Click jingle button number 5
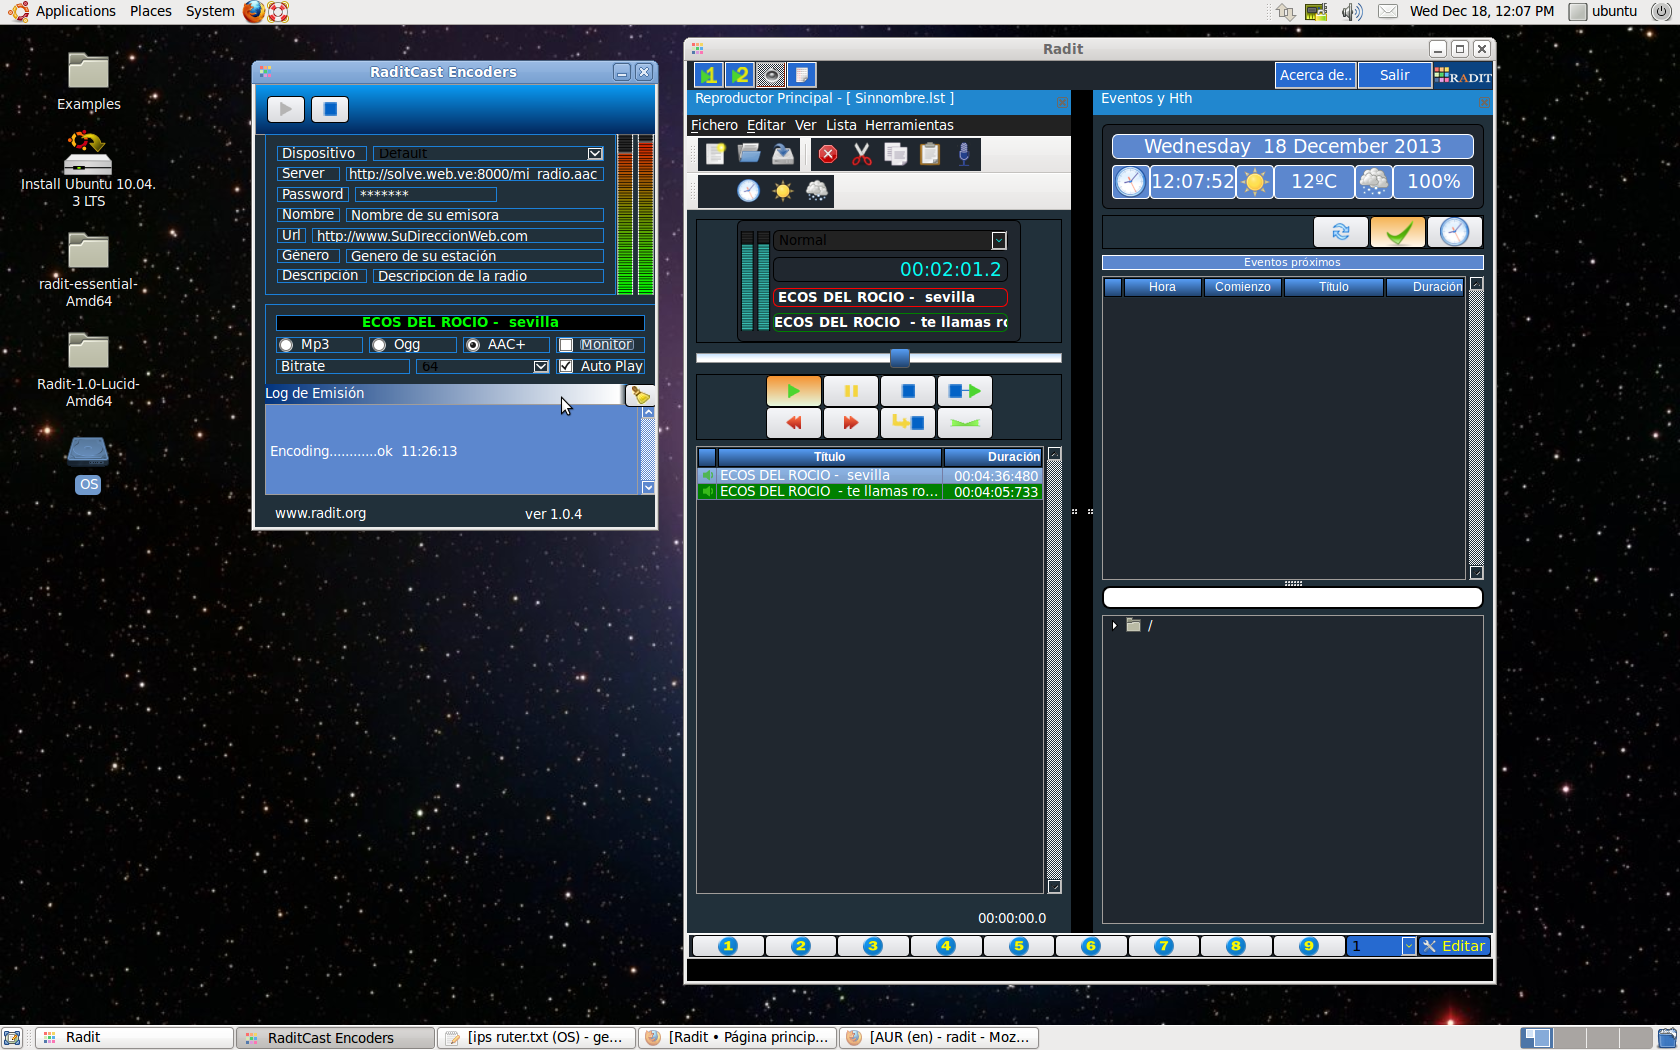The height and width of the screenshot is (1050, 1680). coord(1019,946)
